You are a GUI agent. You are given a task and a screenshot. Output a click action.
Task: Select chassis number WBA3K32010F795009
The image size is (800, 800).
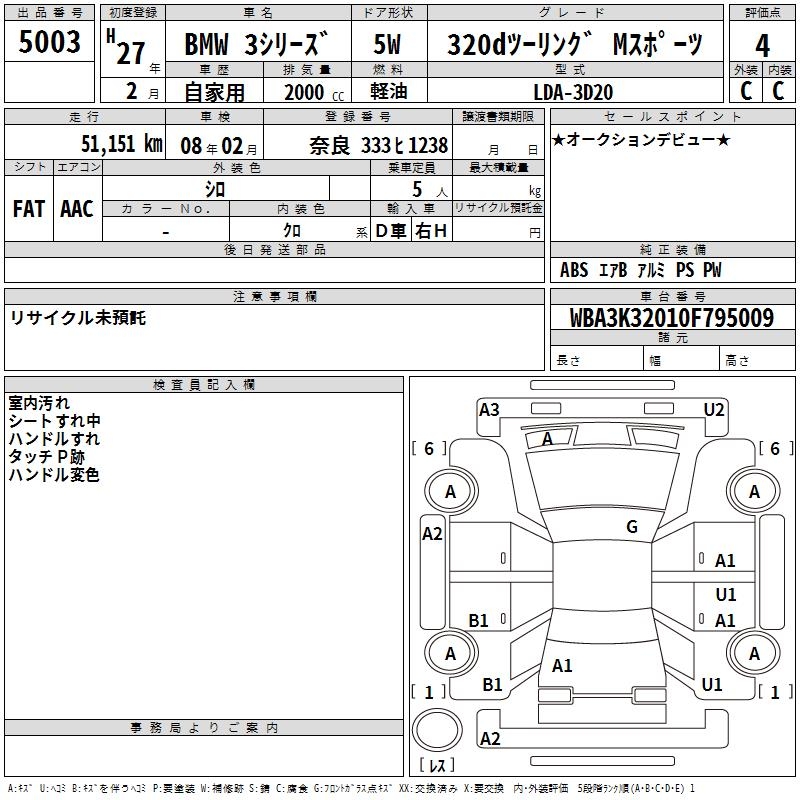coord(672,318)
